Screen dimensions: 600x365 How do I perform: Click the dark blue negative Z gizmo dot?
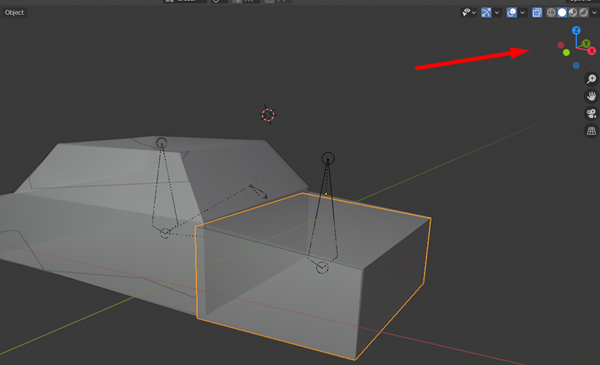tap(576, 66)
